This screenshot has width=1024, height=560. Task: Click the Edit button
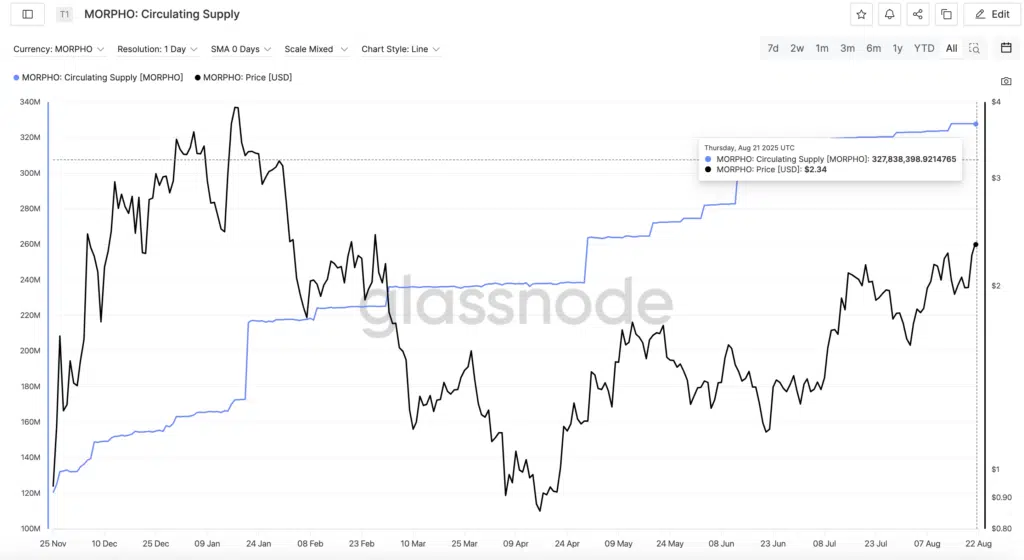pos(992,15)
